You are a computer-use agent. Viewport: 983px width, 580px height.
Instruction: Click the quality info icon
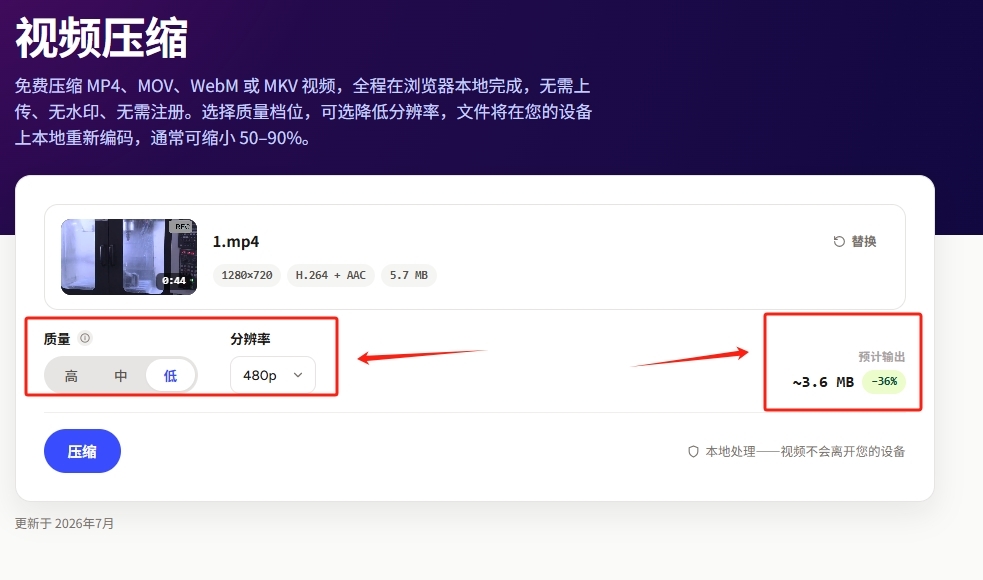pos(85,338)
